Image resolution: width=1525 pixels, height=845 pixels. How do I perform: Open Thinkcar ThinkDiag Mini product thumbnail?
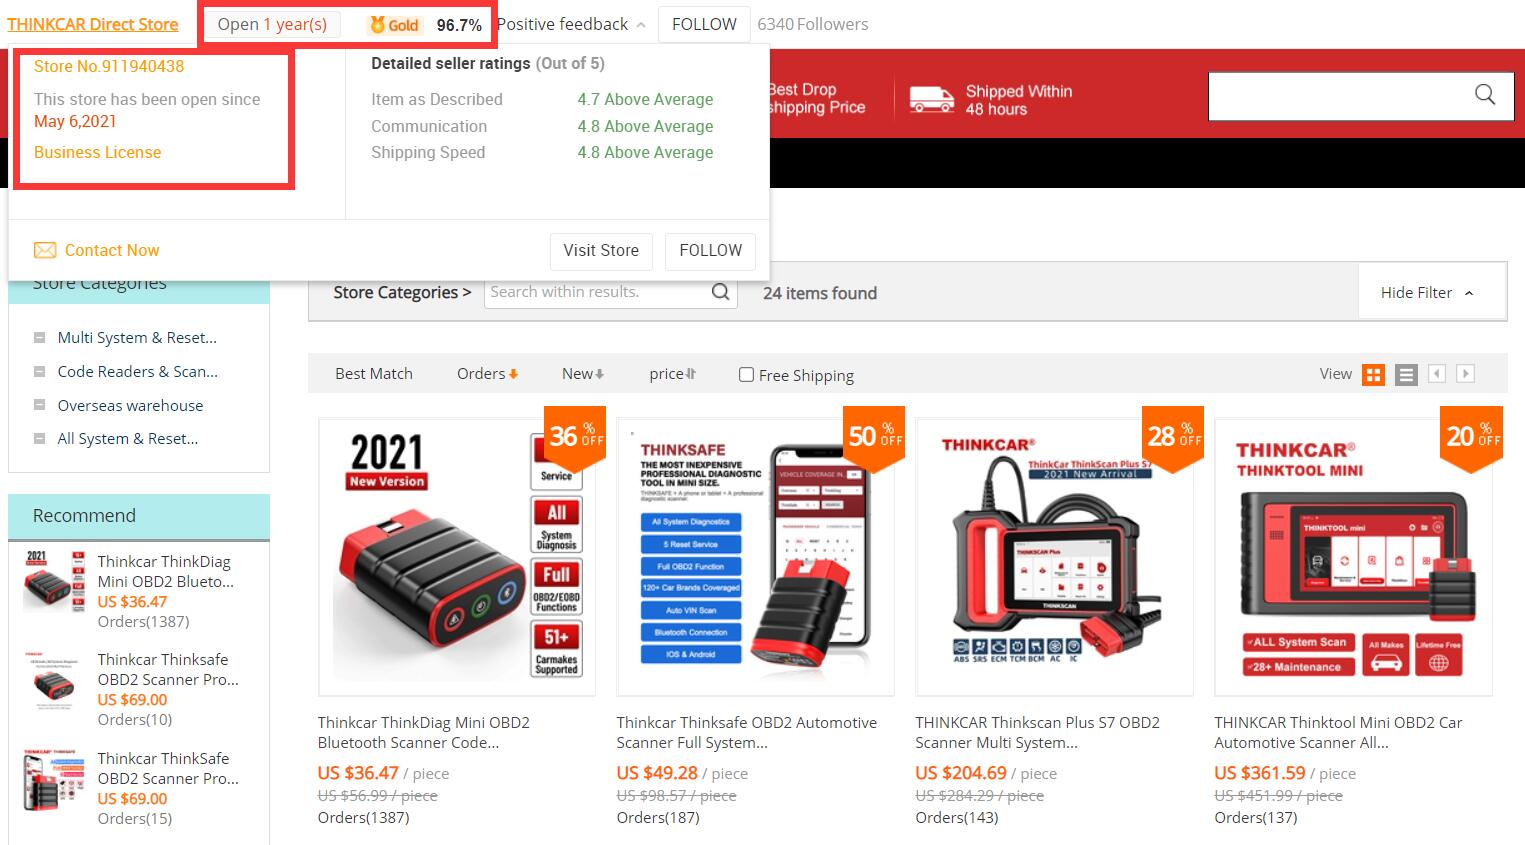point(457,557)
